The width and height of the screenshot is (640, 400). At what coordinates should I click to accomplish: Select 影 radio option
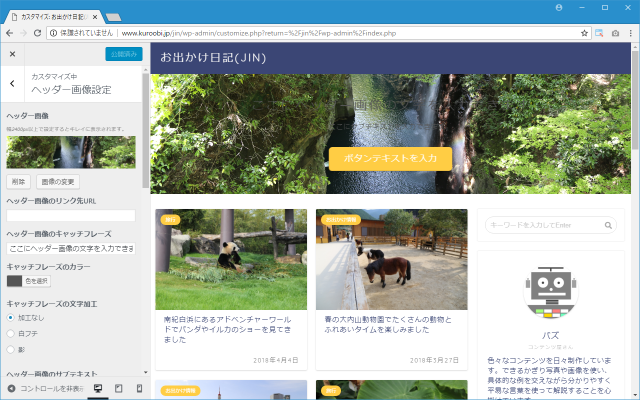point(11,349)
